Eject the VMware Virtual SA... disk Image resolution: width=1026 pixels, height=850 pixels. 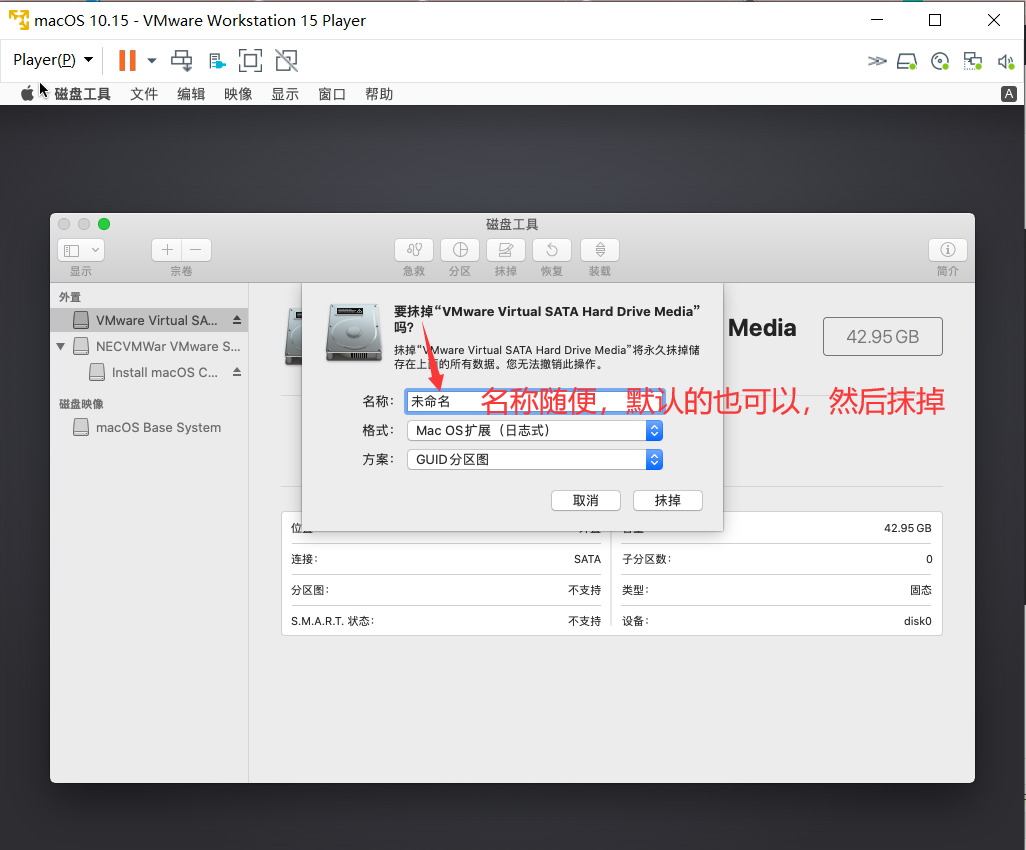pyautogui.click(x=237, y=320)
